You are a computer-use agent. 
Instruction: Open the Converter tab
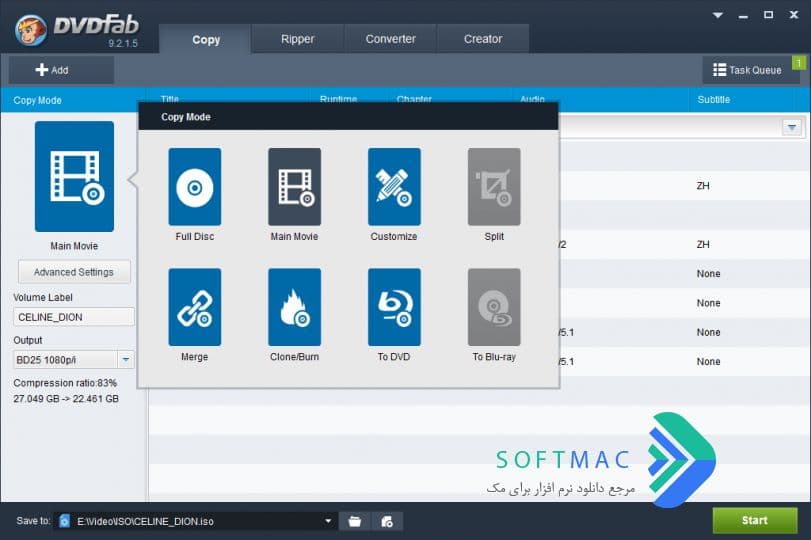pyautogui.click(x=391, y=39)
